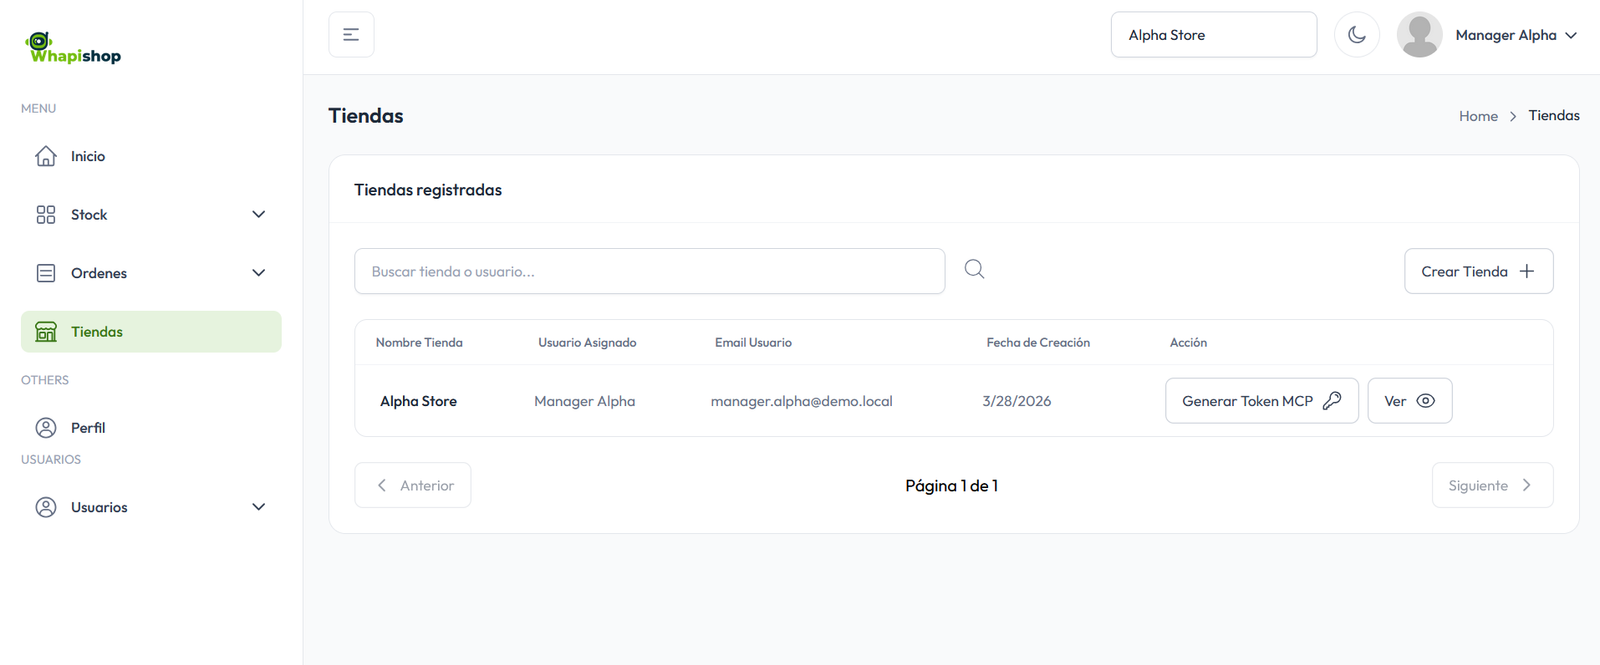Viewport: 1600px width, 665px height.
Task: Expand the Stock submenu chevron
Action: (x=259, y=215)
